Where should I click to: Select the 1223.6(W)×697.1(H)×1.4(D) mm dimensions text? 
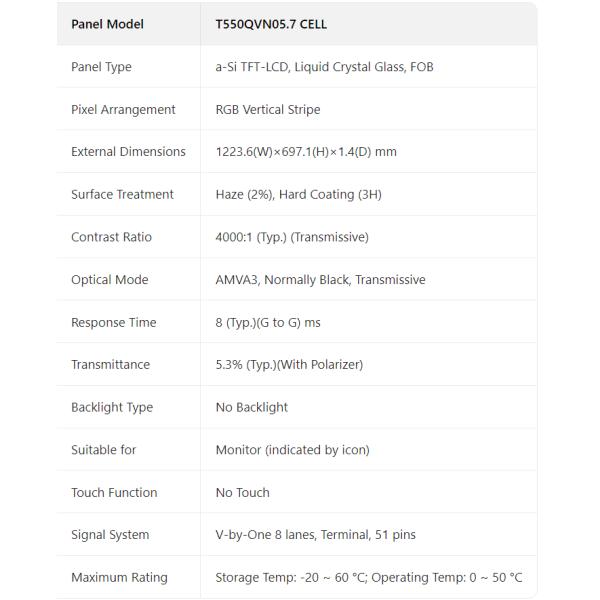click(306, 152)
